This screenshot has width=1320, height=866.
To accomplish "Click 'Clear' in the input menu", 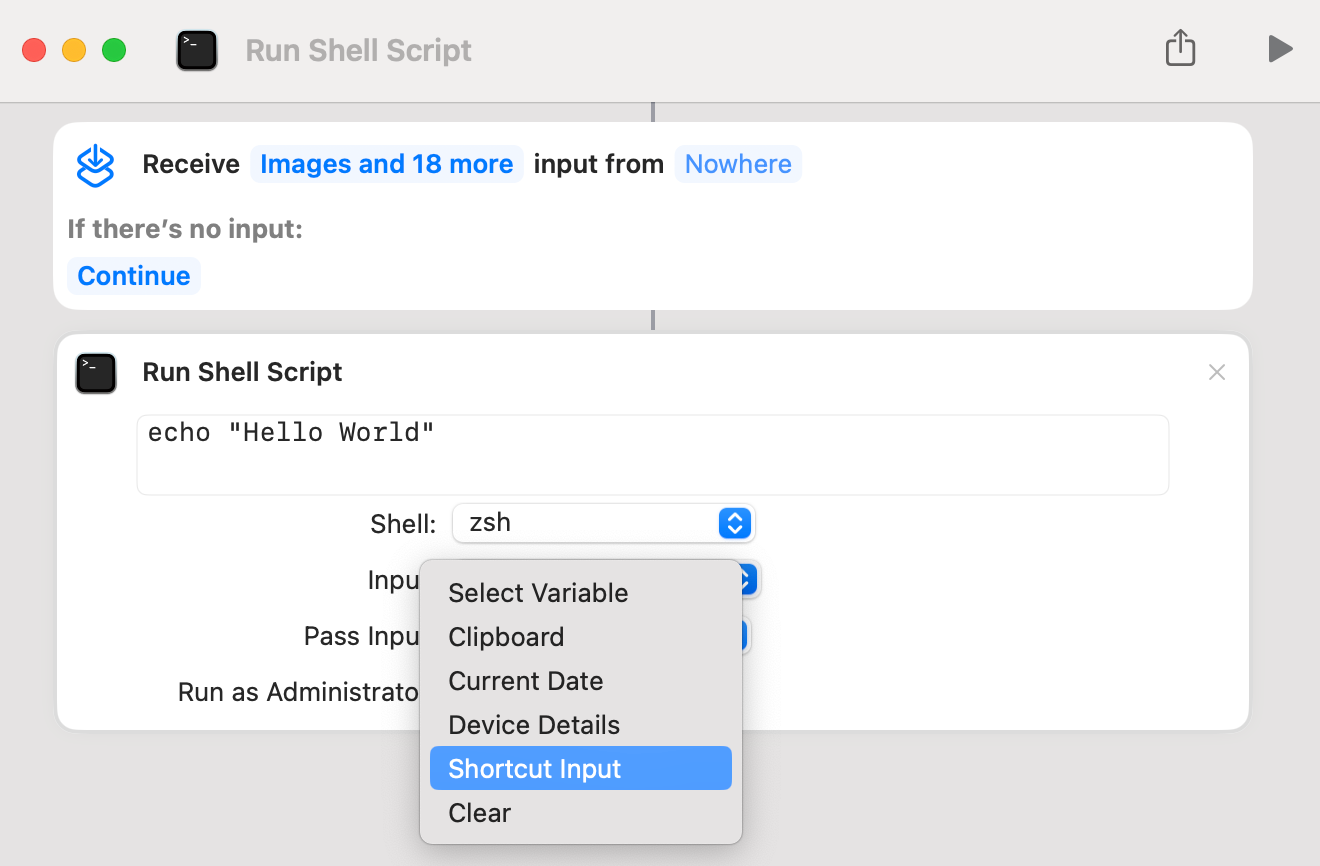I will tap(479, 813).
